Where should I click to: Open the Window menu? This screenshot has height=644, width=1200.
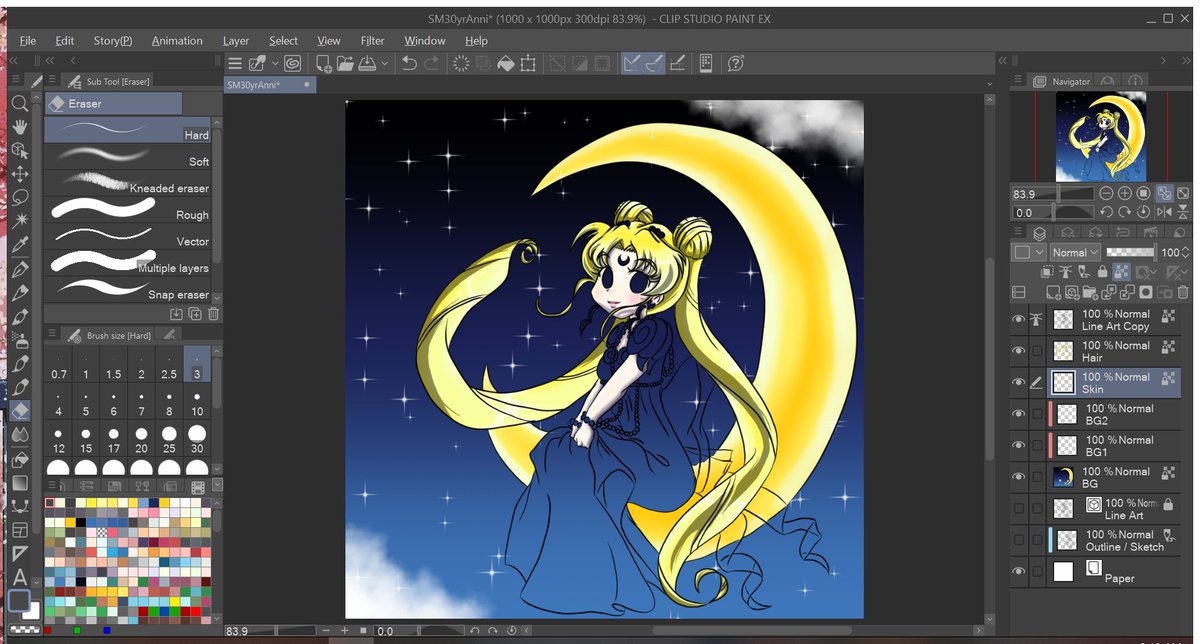425,41
